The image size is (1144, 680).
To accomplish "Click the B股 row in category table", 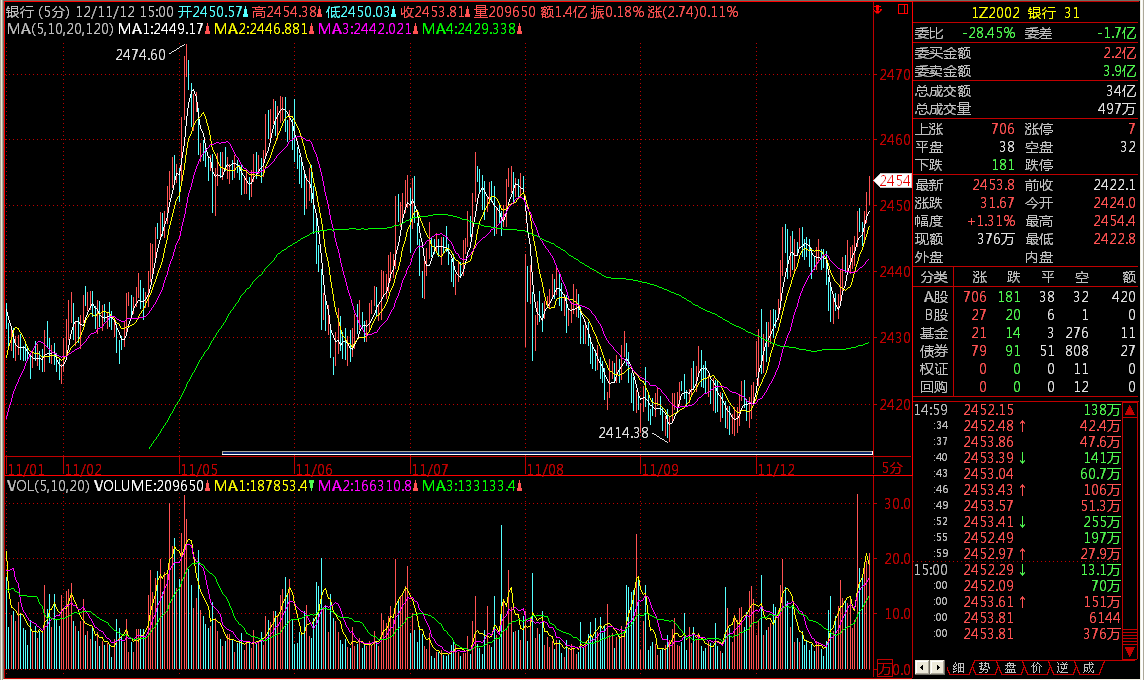I will point(1025,315).
